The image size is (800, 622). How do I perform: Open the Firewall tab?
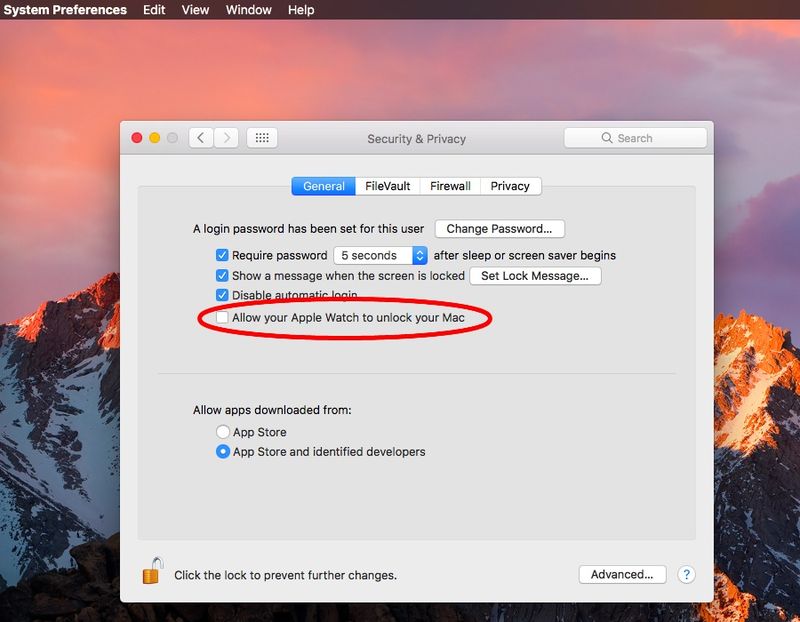tap(450, 186)
